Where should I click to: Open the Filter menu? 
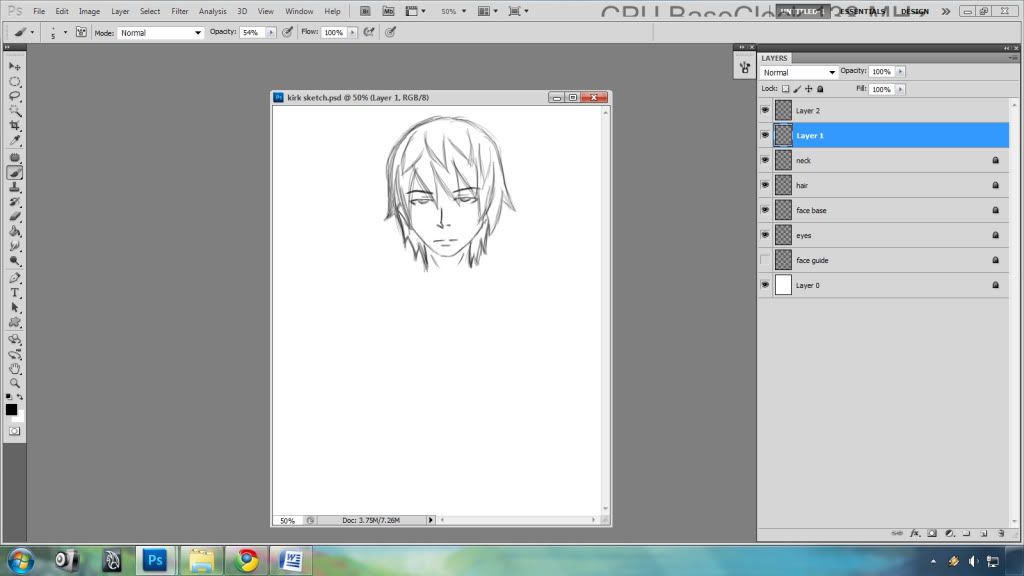pos(179,11)
